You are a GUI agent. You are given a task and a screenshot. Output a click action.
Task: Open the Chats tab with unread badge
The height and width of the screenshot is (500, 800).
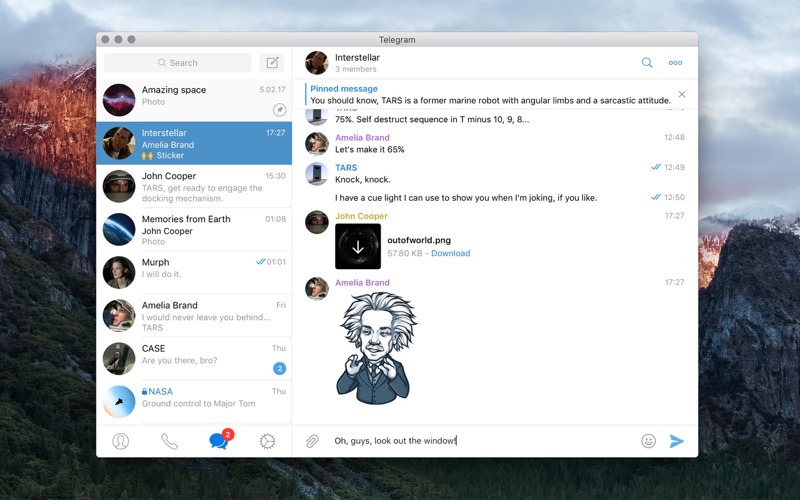[218, 441]
